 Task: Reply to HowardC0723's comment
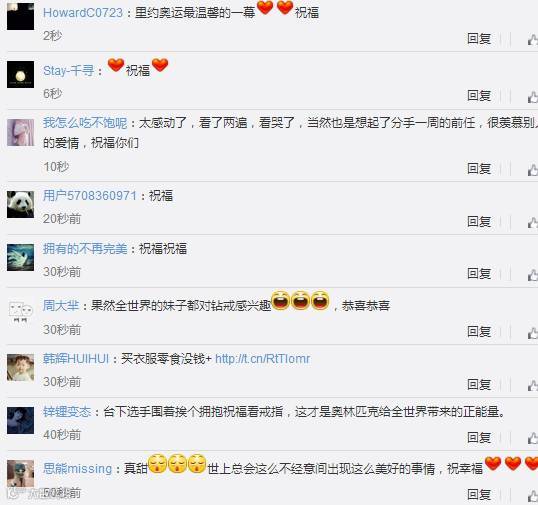(479, 38)
